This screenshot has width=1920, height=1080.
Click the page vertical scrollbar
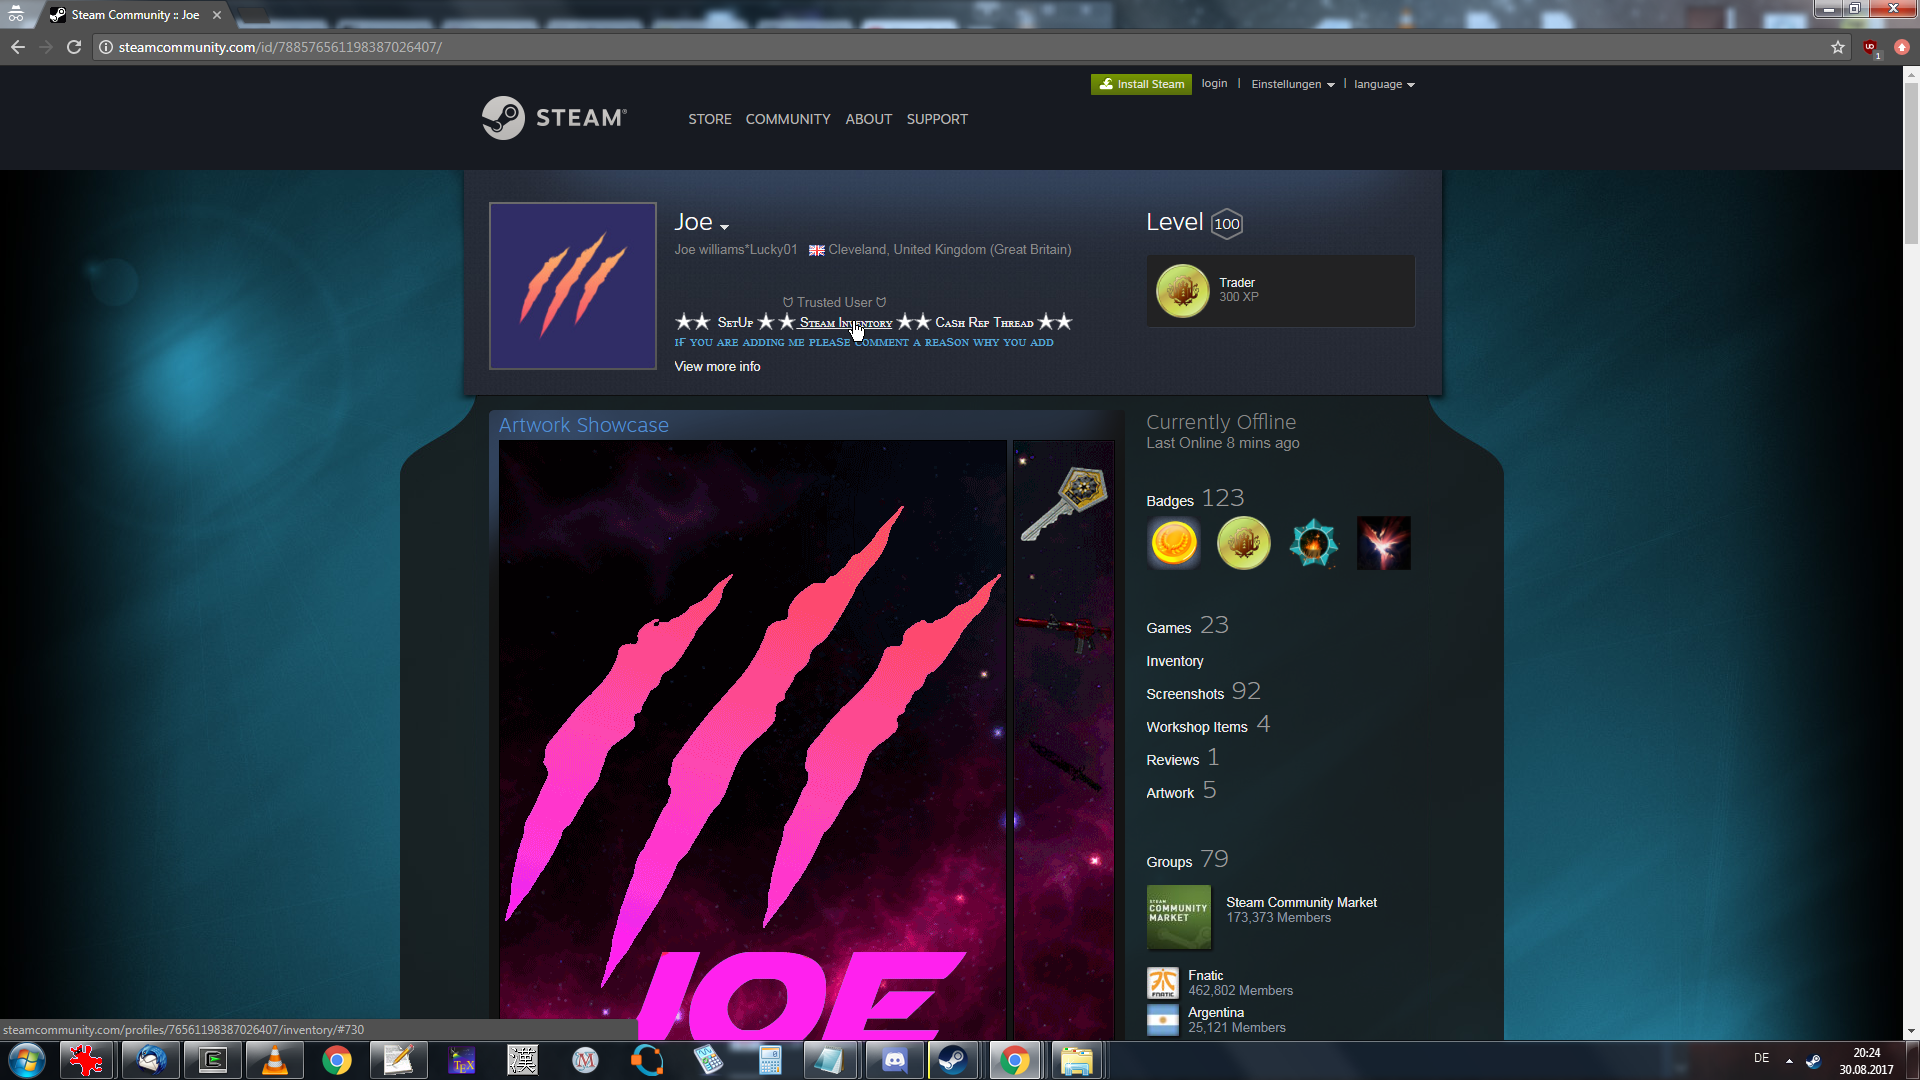(1910, 160)
